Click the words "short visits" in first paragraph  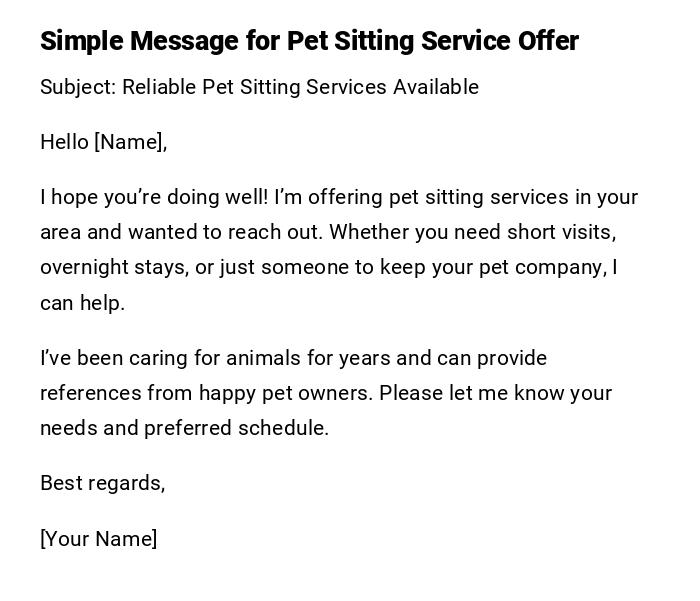(x=560, y=232)
